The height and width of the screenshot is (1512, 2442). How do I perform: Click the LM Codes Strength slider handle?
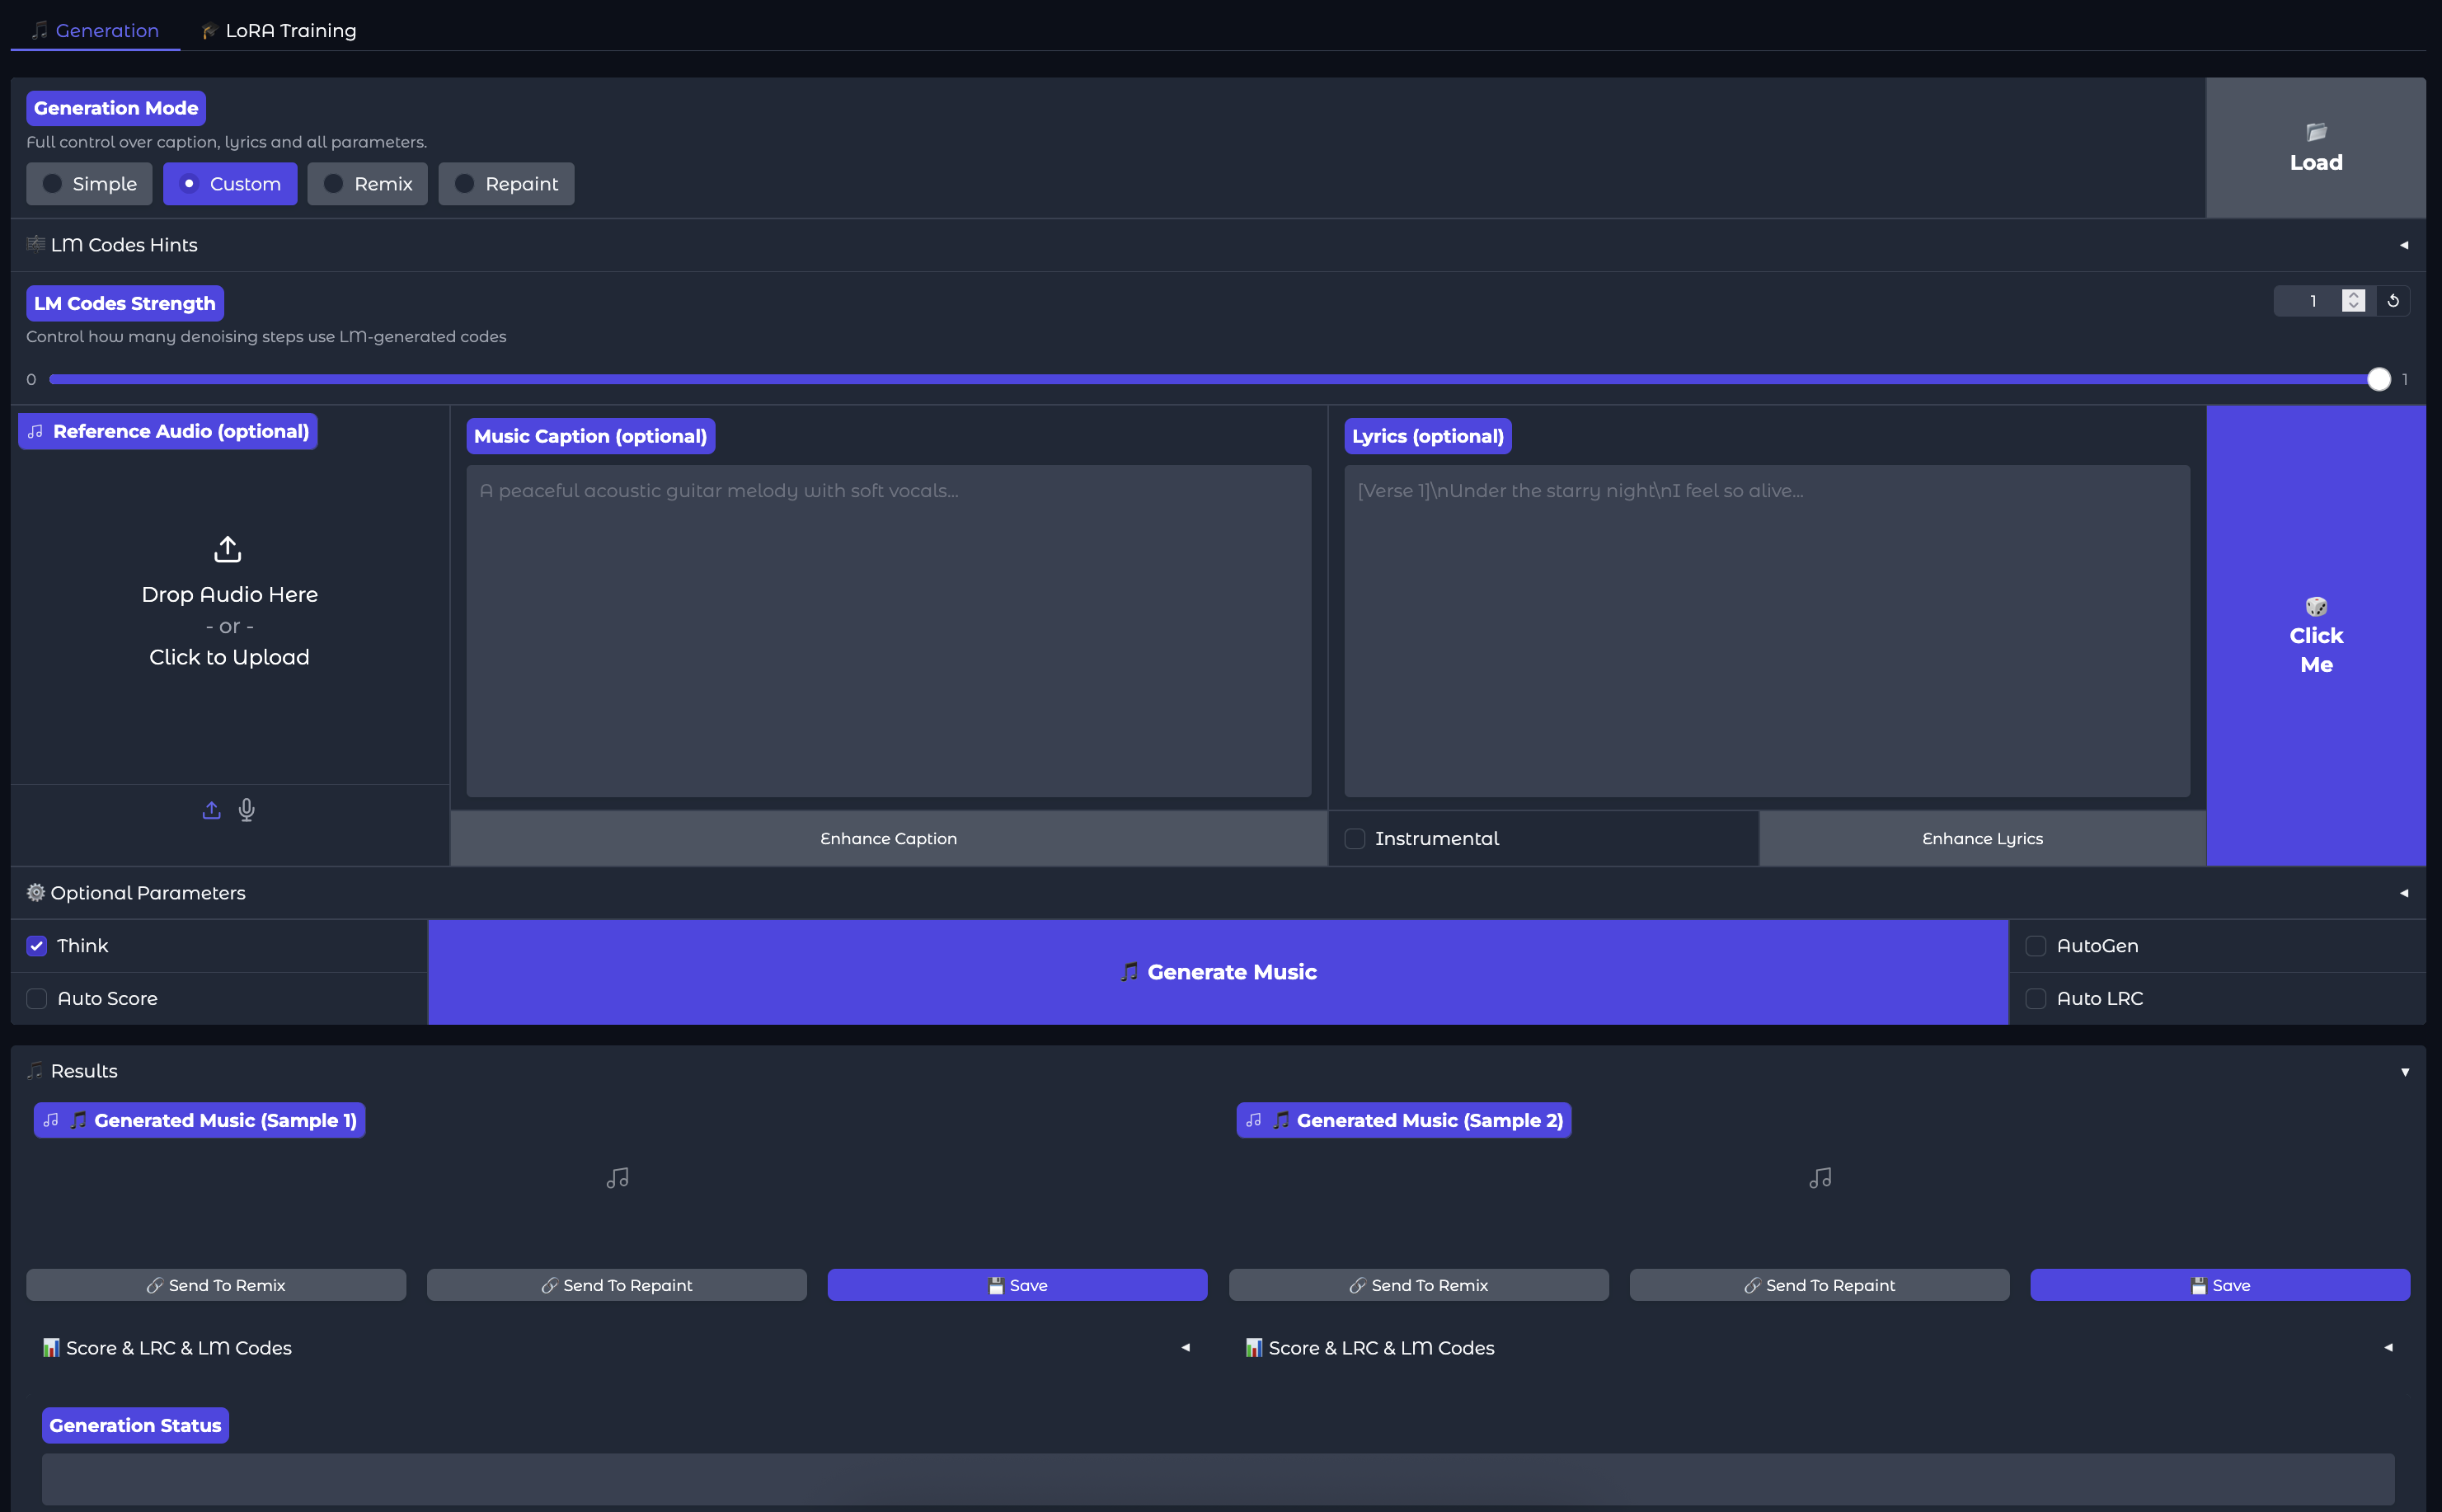pyautogui.click(x=2379, y=380)
